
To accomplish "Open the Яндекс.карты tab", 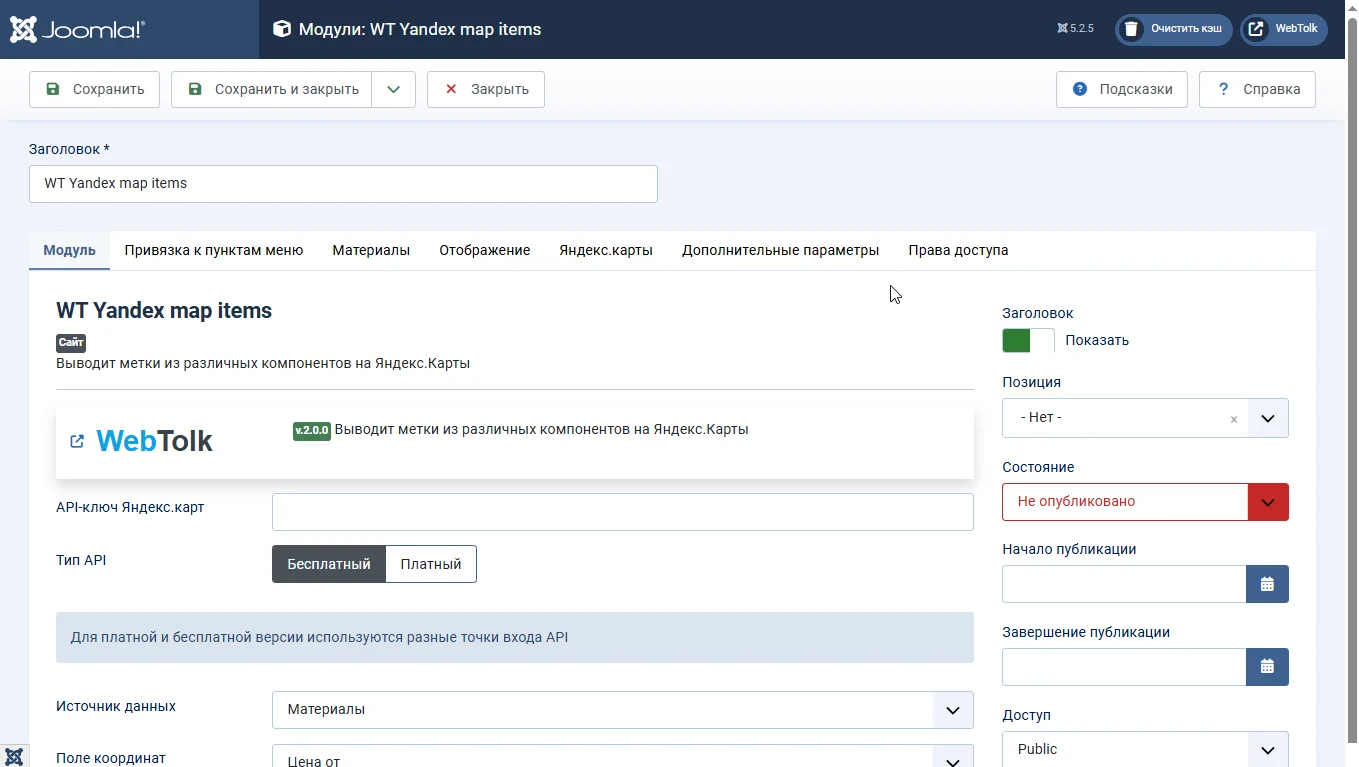I will tap(606, 250).
